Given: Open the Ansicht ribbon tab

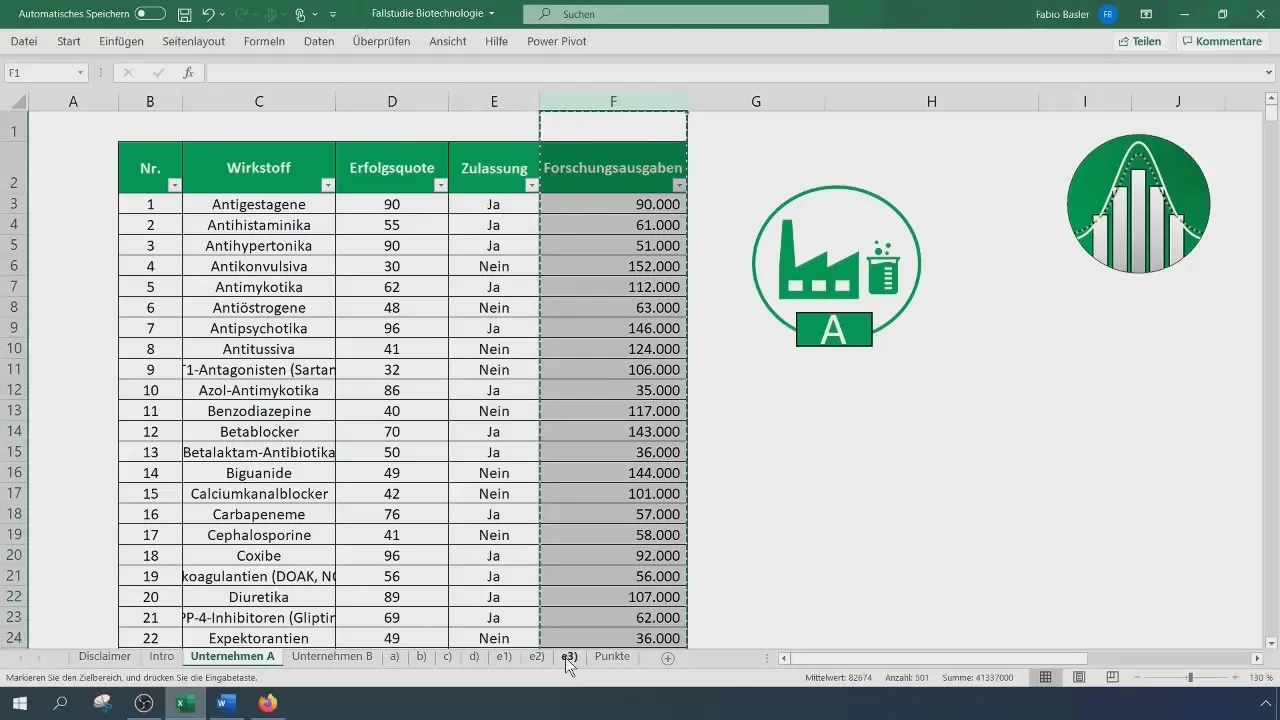Looking at the screenshot, I should [448, 41].
